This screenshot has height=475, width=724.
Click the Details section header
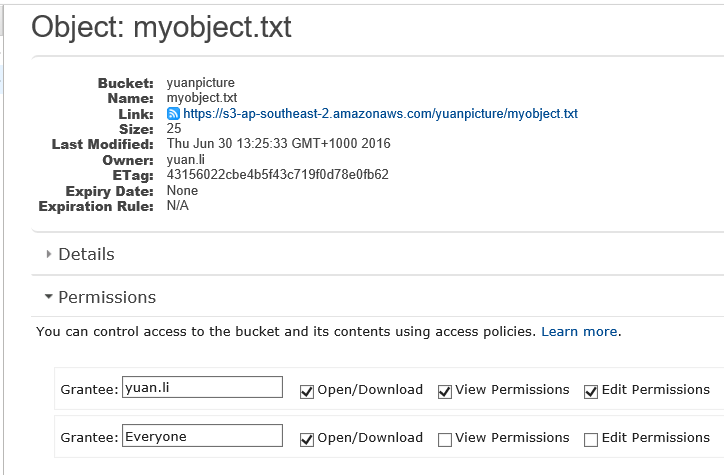coord(86,254)
